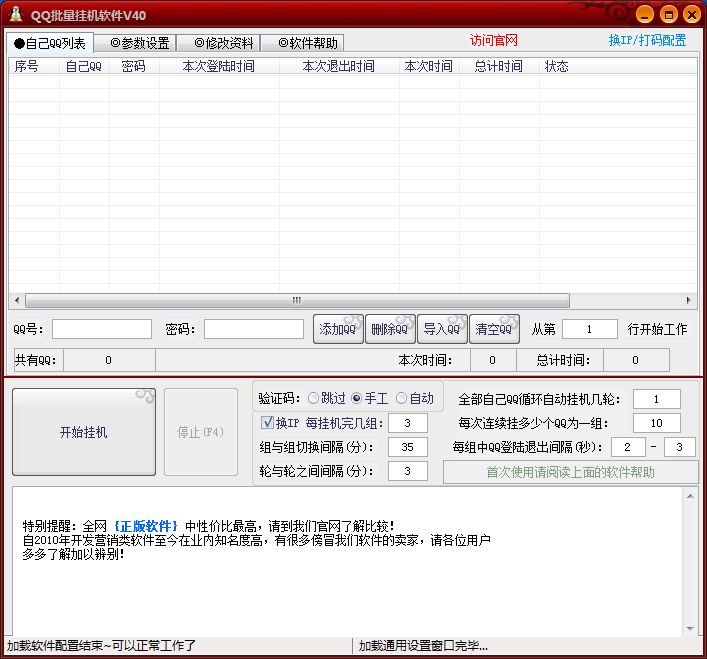Focus the 轮与轮之间间隔(分) field

click(408, 471)
